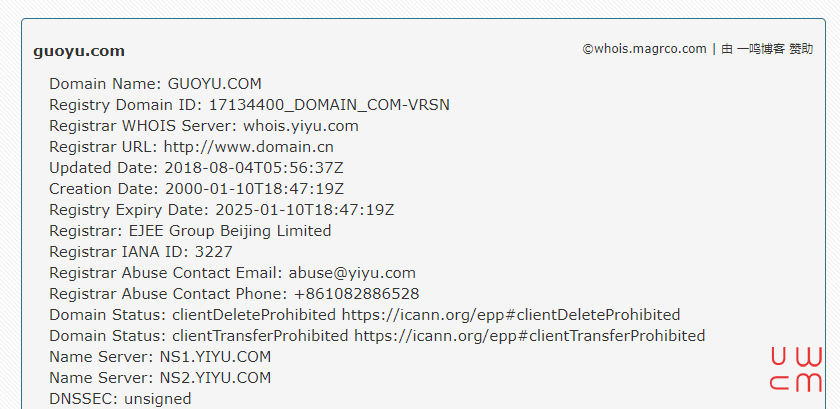840x409 pixels.
Task: Click the DNSSEC unsigned line
Action: pos(120,399)
